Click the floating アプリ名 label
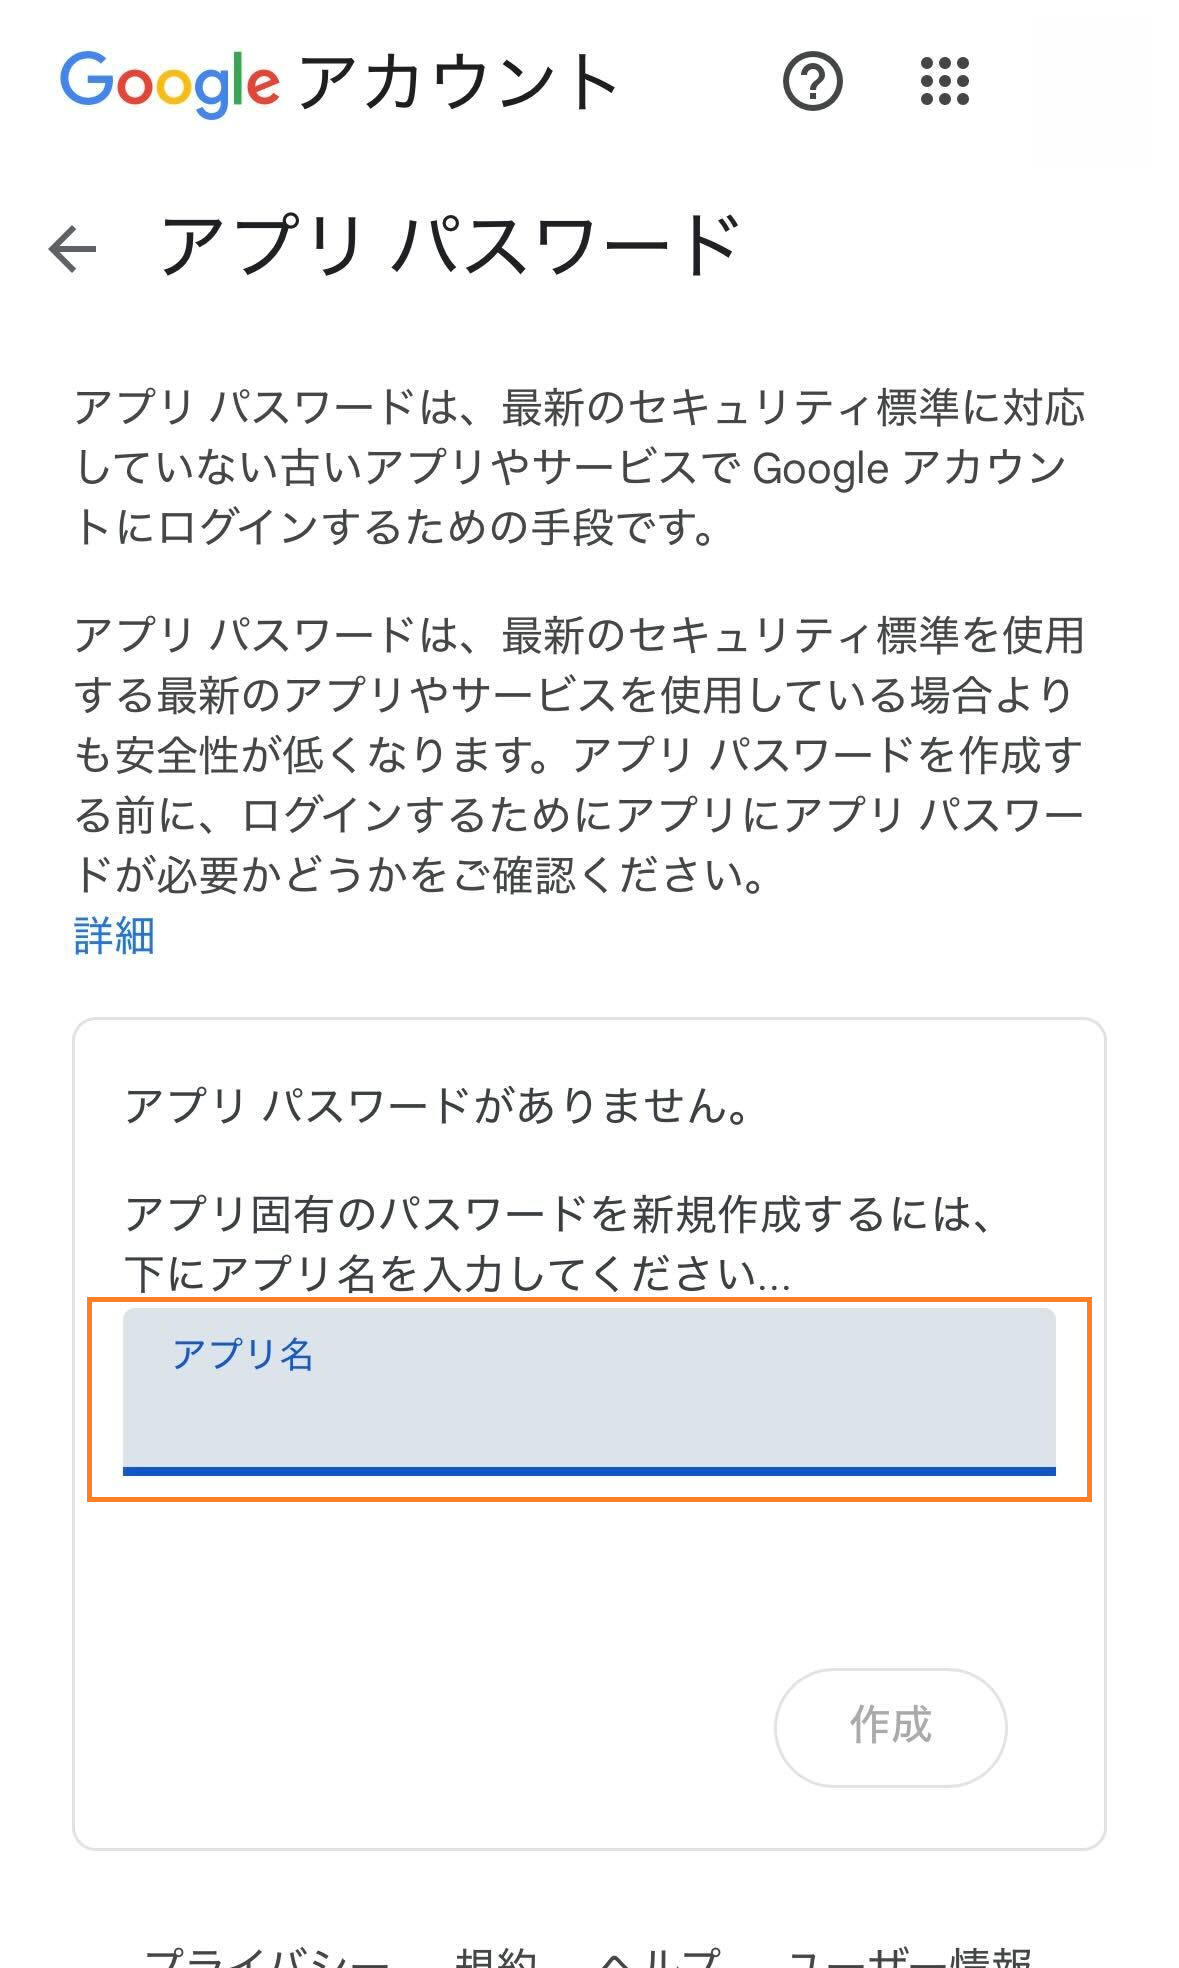This screenshot has height=1968, width=1179. 243,1354
